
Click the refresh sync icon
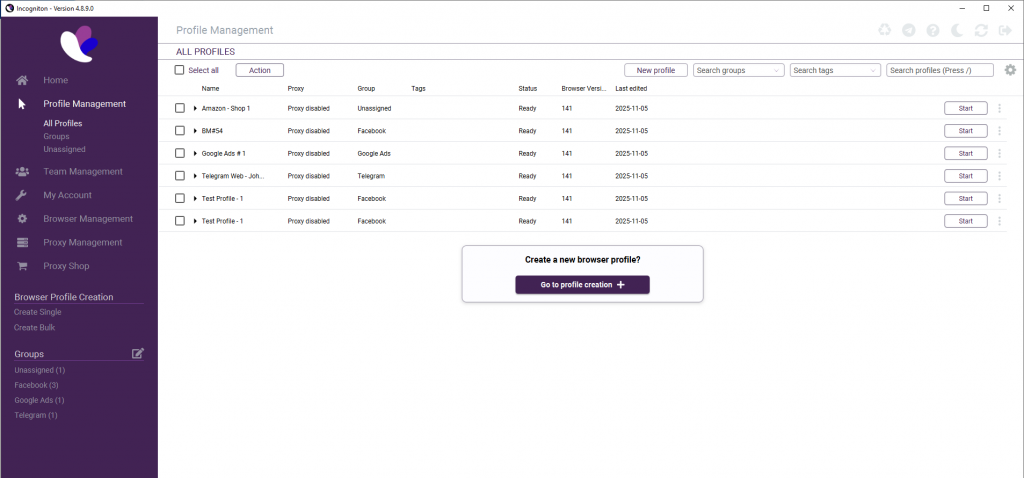[x=981, y=30]
